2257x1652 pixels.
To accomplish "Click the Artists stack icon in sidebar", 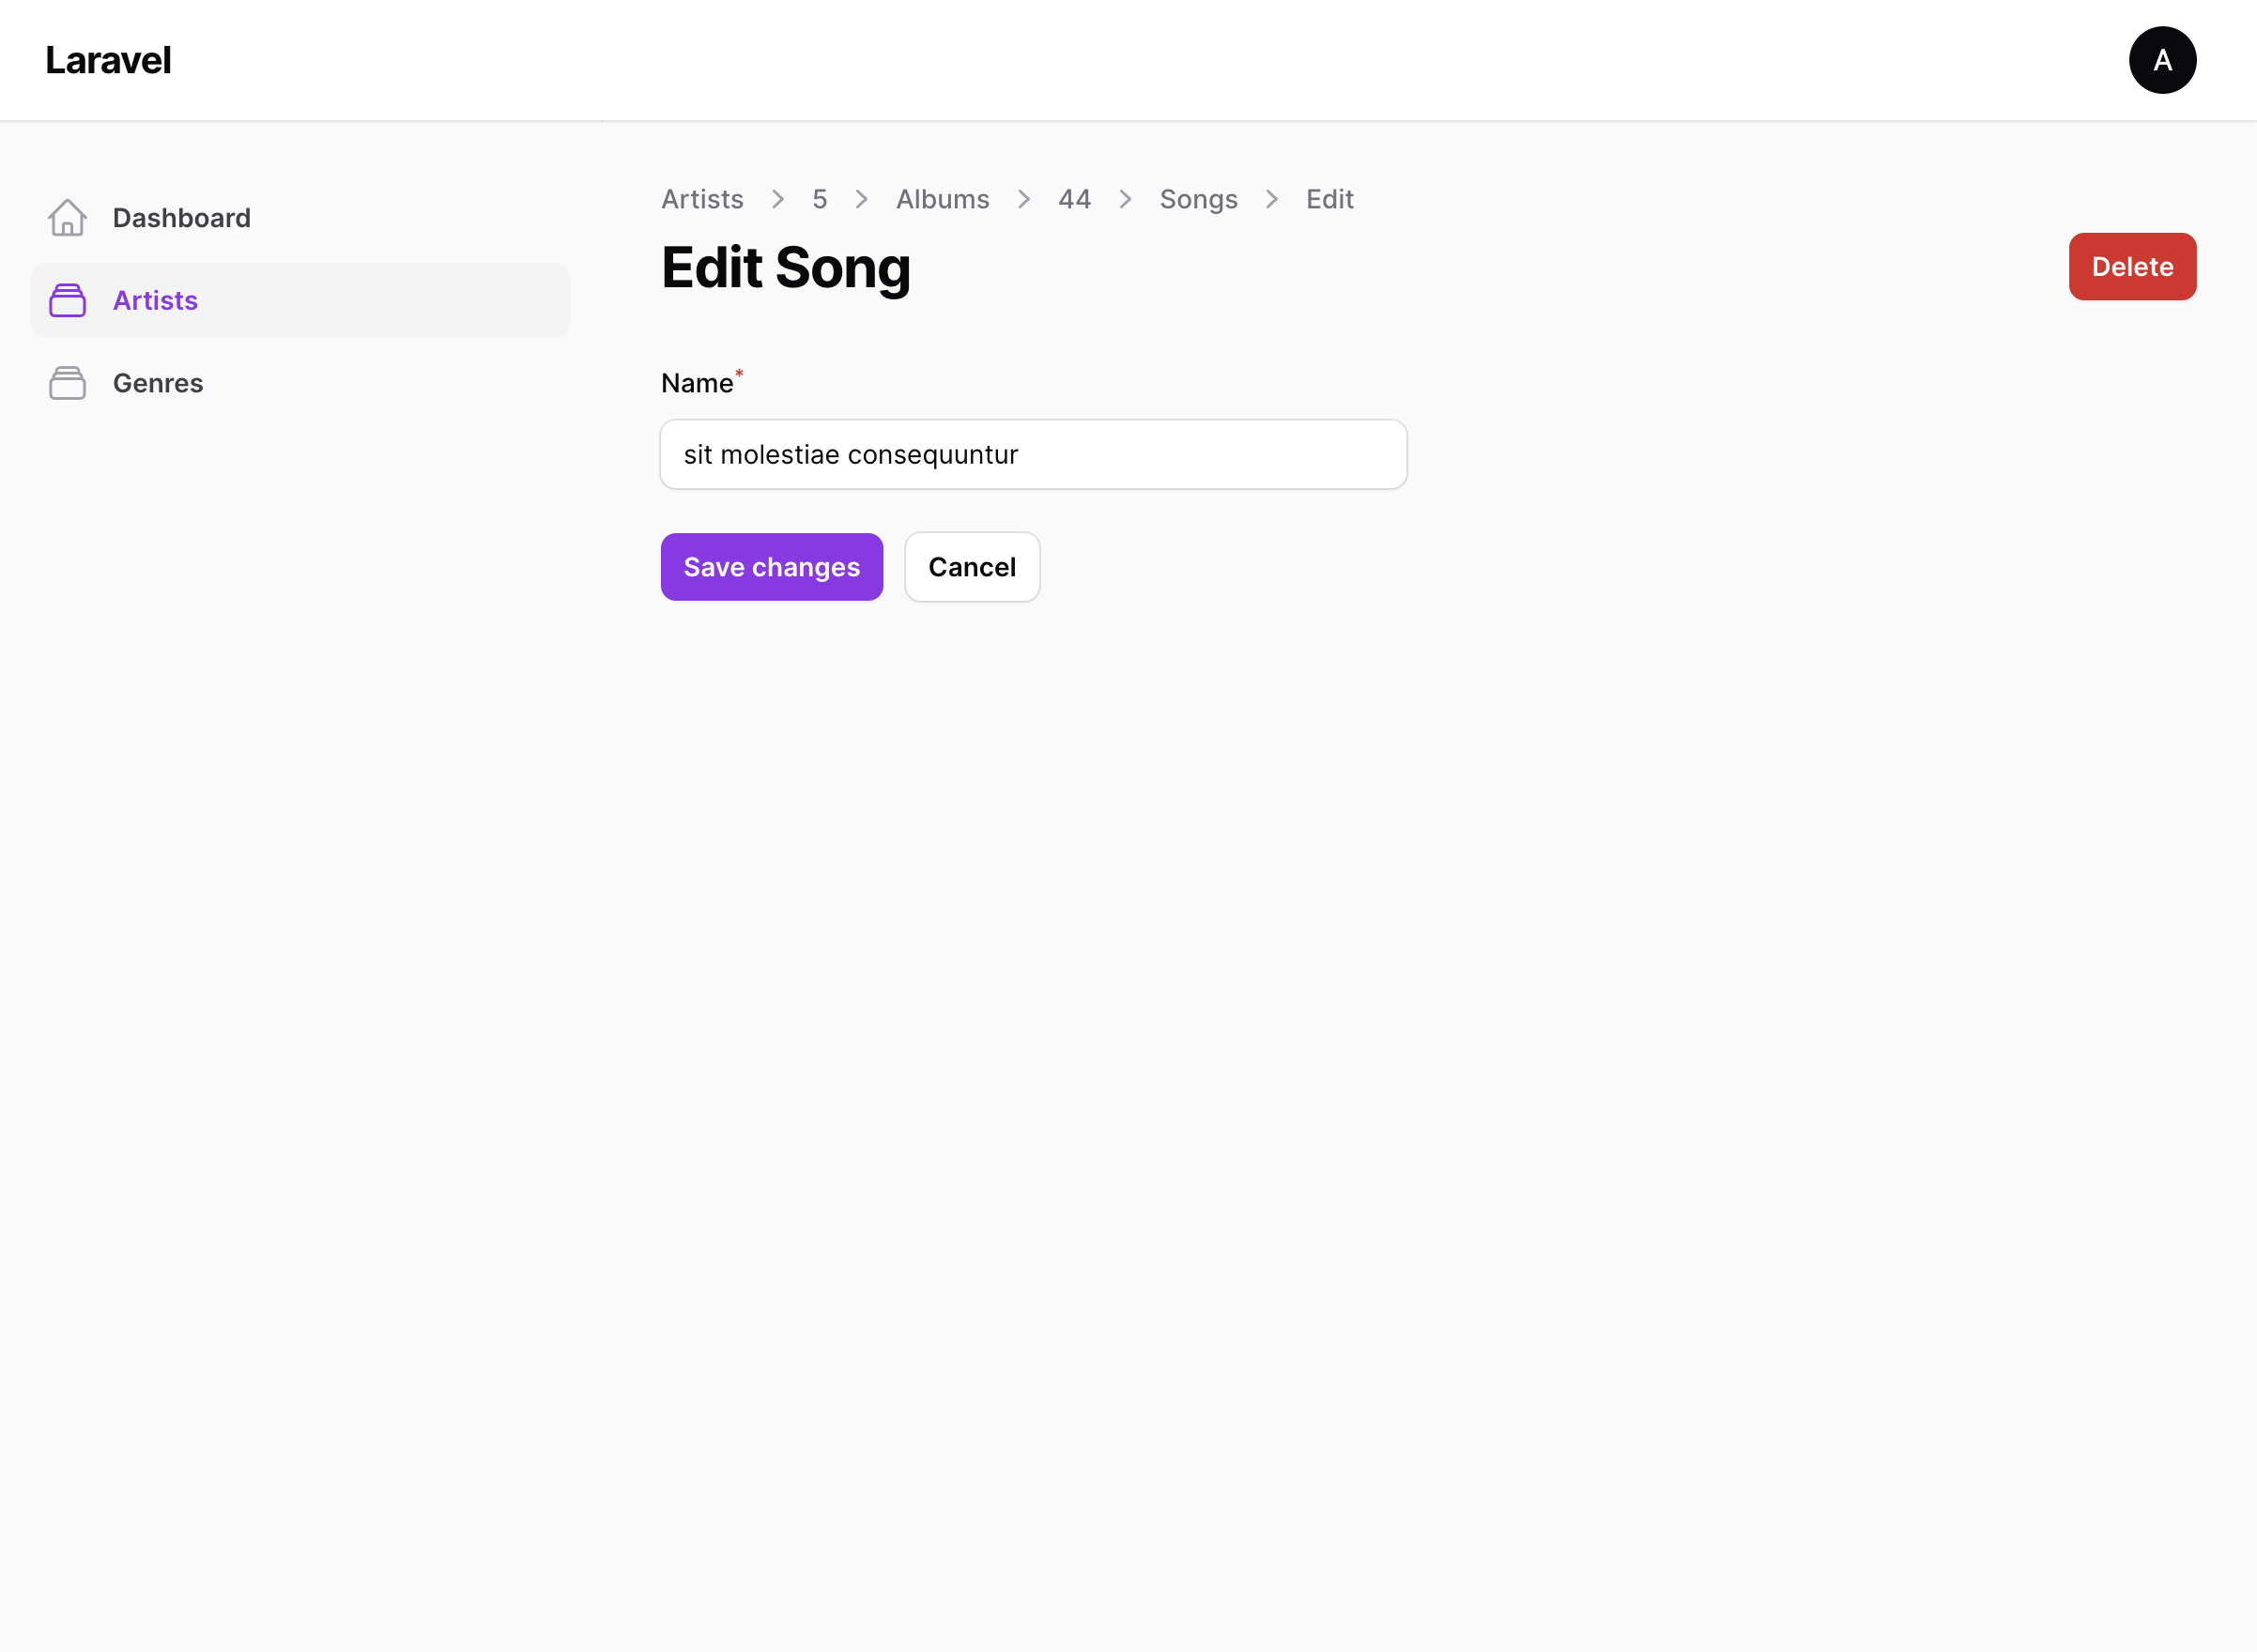I will pos(67,301).
